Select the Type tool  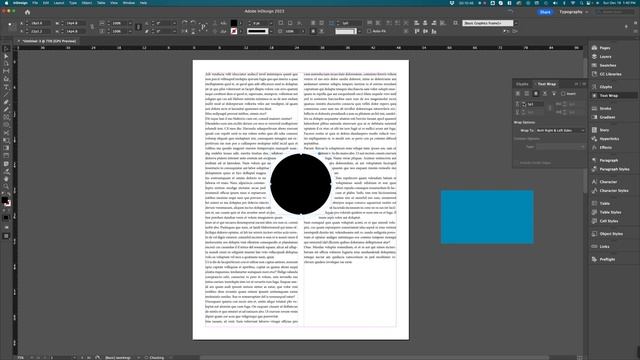pyautogui.click(x=6, y=87)
